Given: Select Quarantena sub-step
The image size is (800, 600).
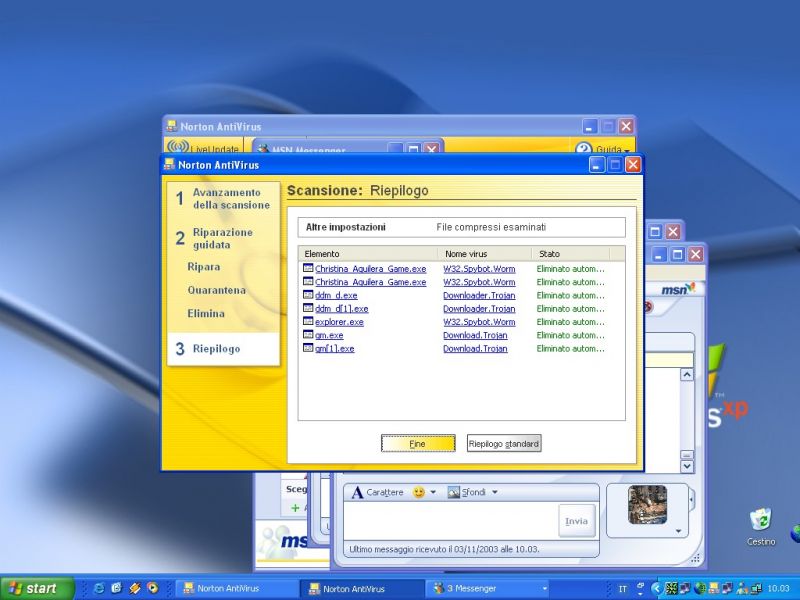Looking at the screenshot, I should click(x=216, y=290).
